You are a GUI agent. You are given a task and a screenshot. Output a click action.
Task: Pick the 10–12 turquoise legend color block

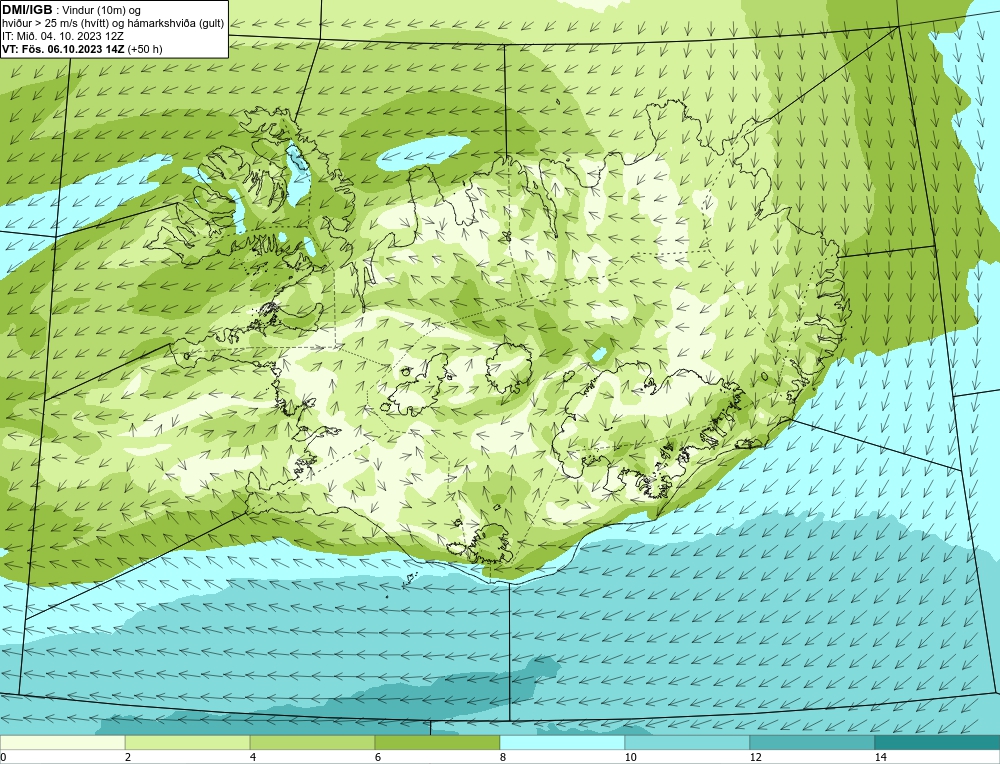[x=687, y=742]
